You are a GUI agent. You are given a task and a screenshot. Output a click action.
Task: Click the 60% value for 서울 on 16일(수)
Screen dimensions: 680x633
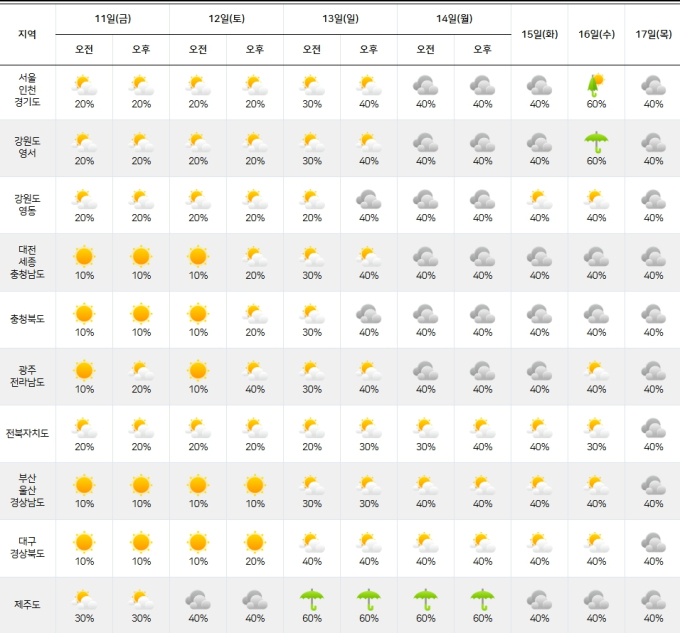point(596,104)
